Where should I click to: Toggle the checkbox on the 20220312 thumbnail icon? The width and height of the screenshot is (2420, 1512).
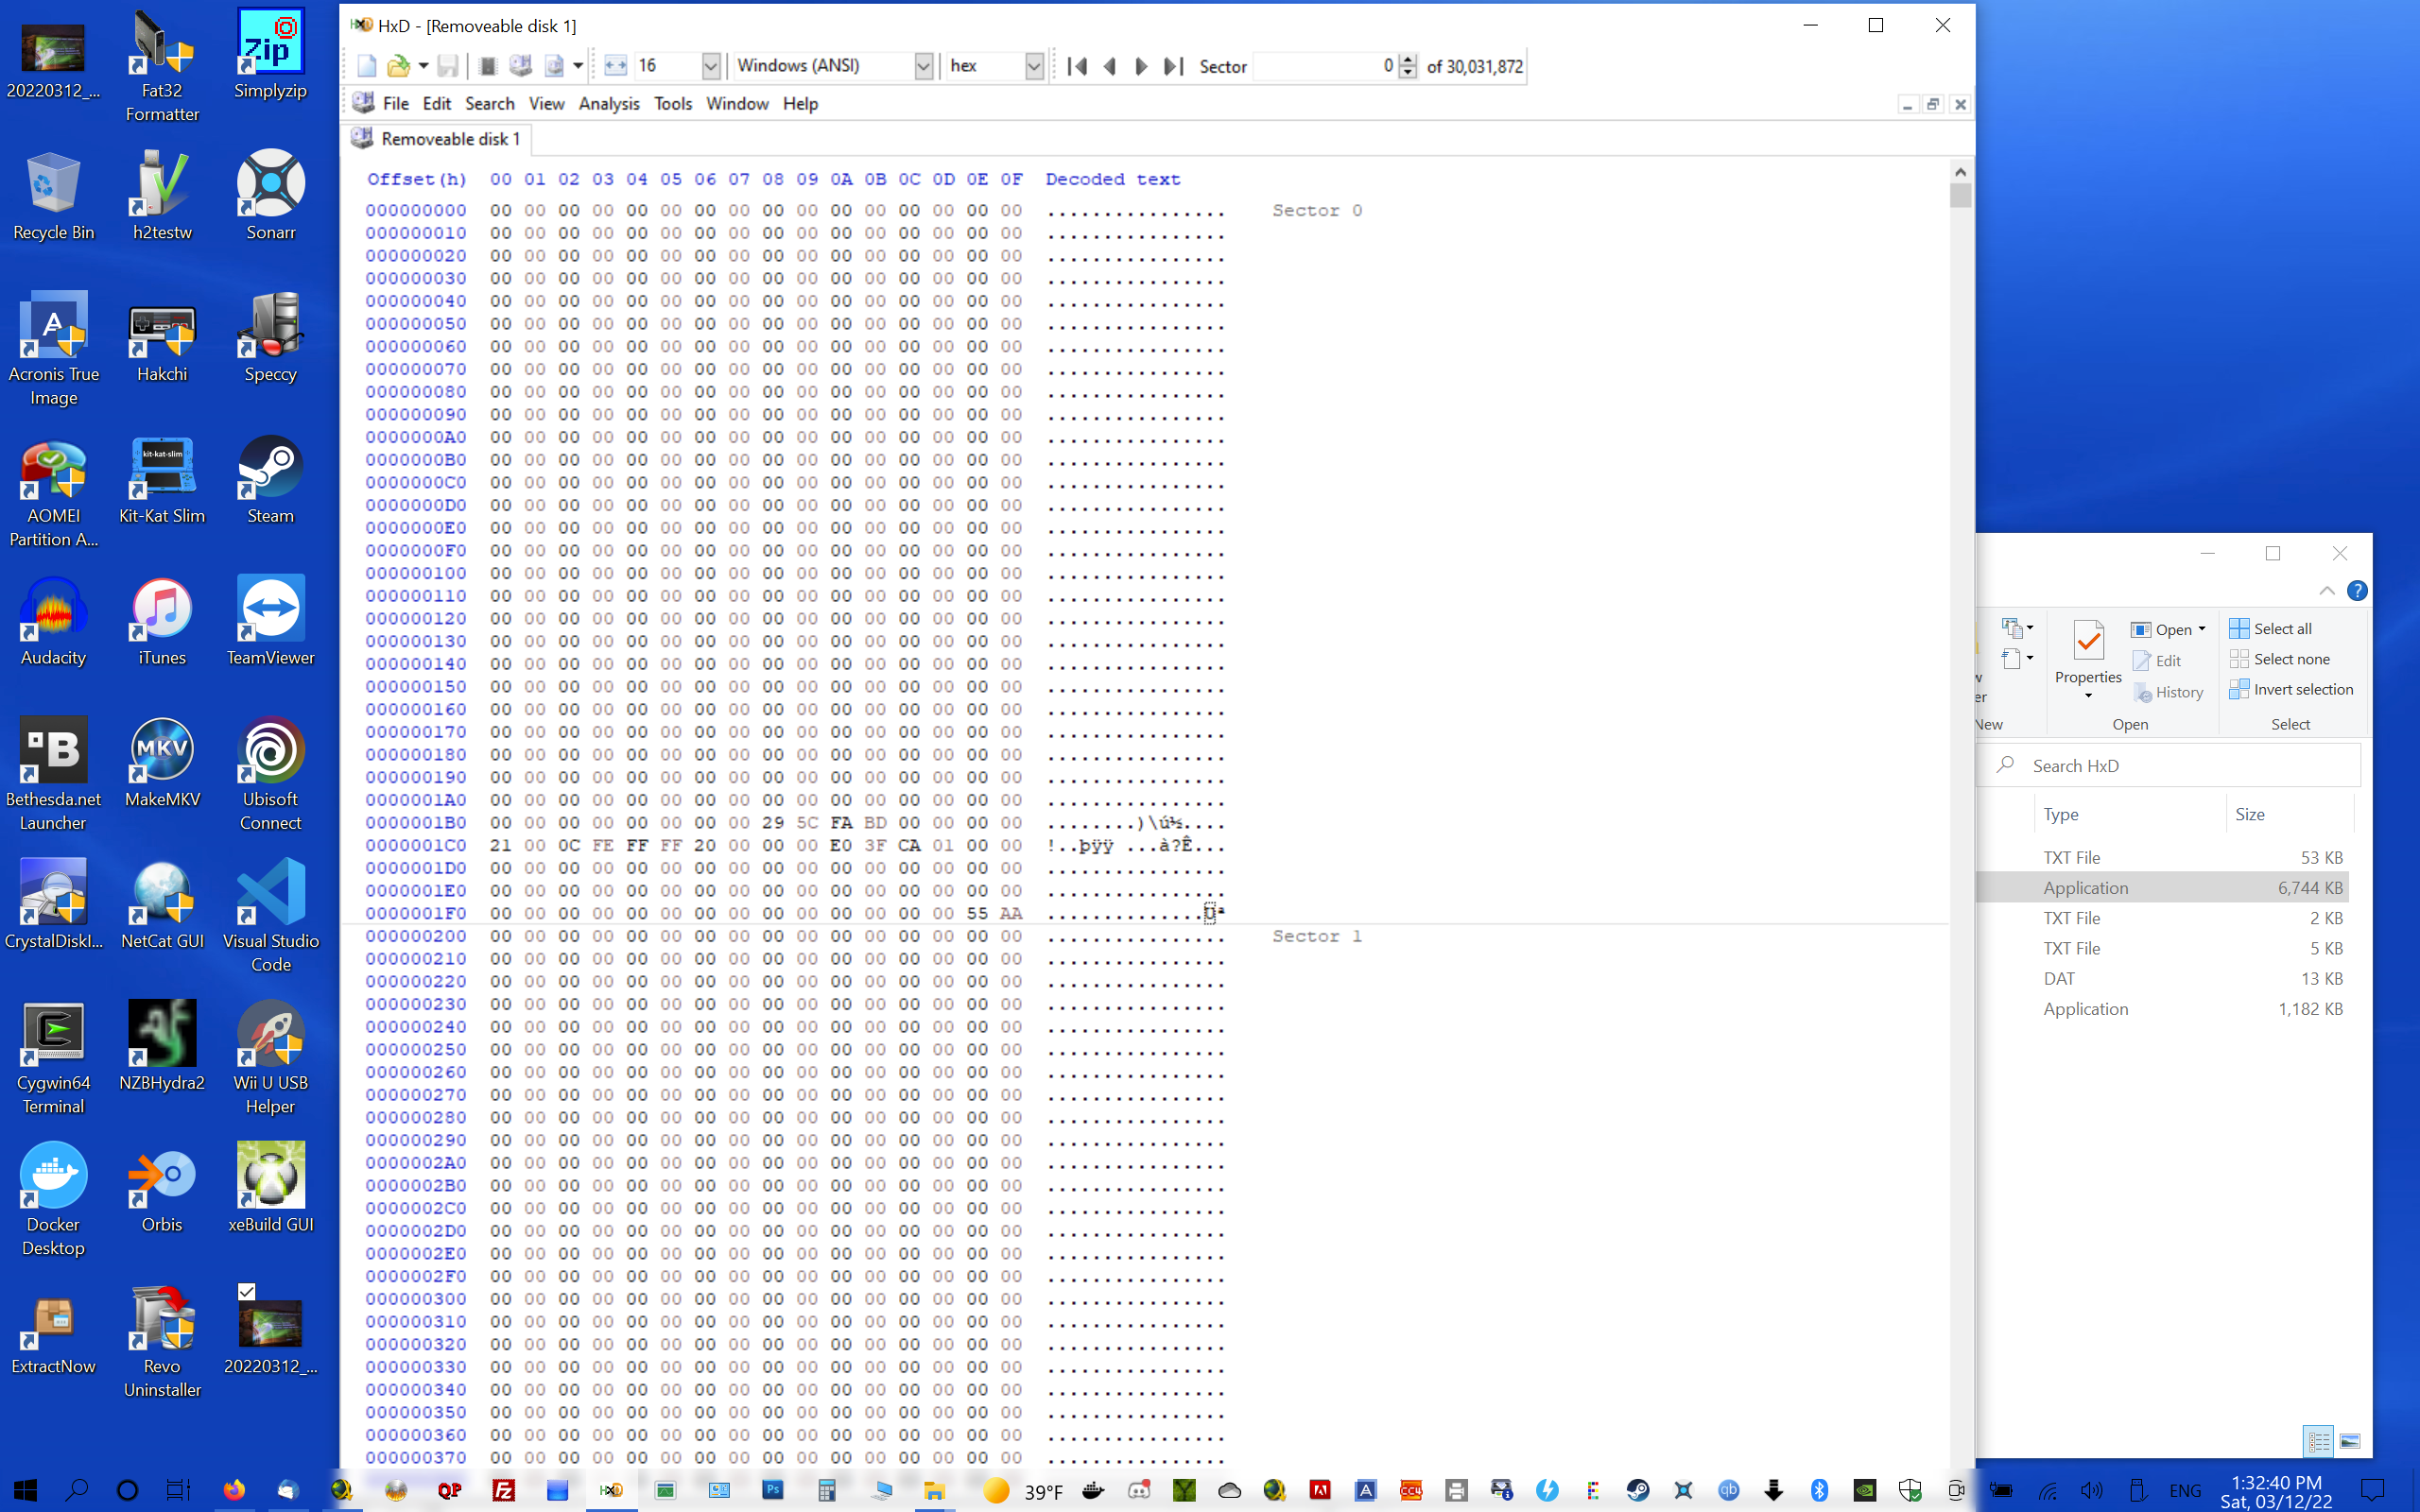pos(247,1291)
